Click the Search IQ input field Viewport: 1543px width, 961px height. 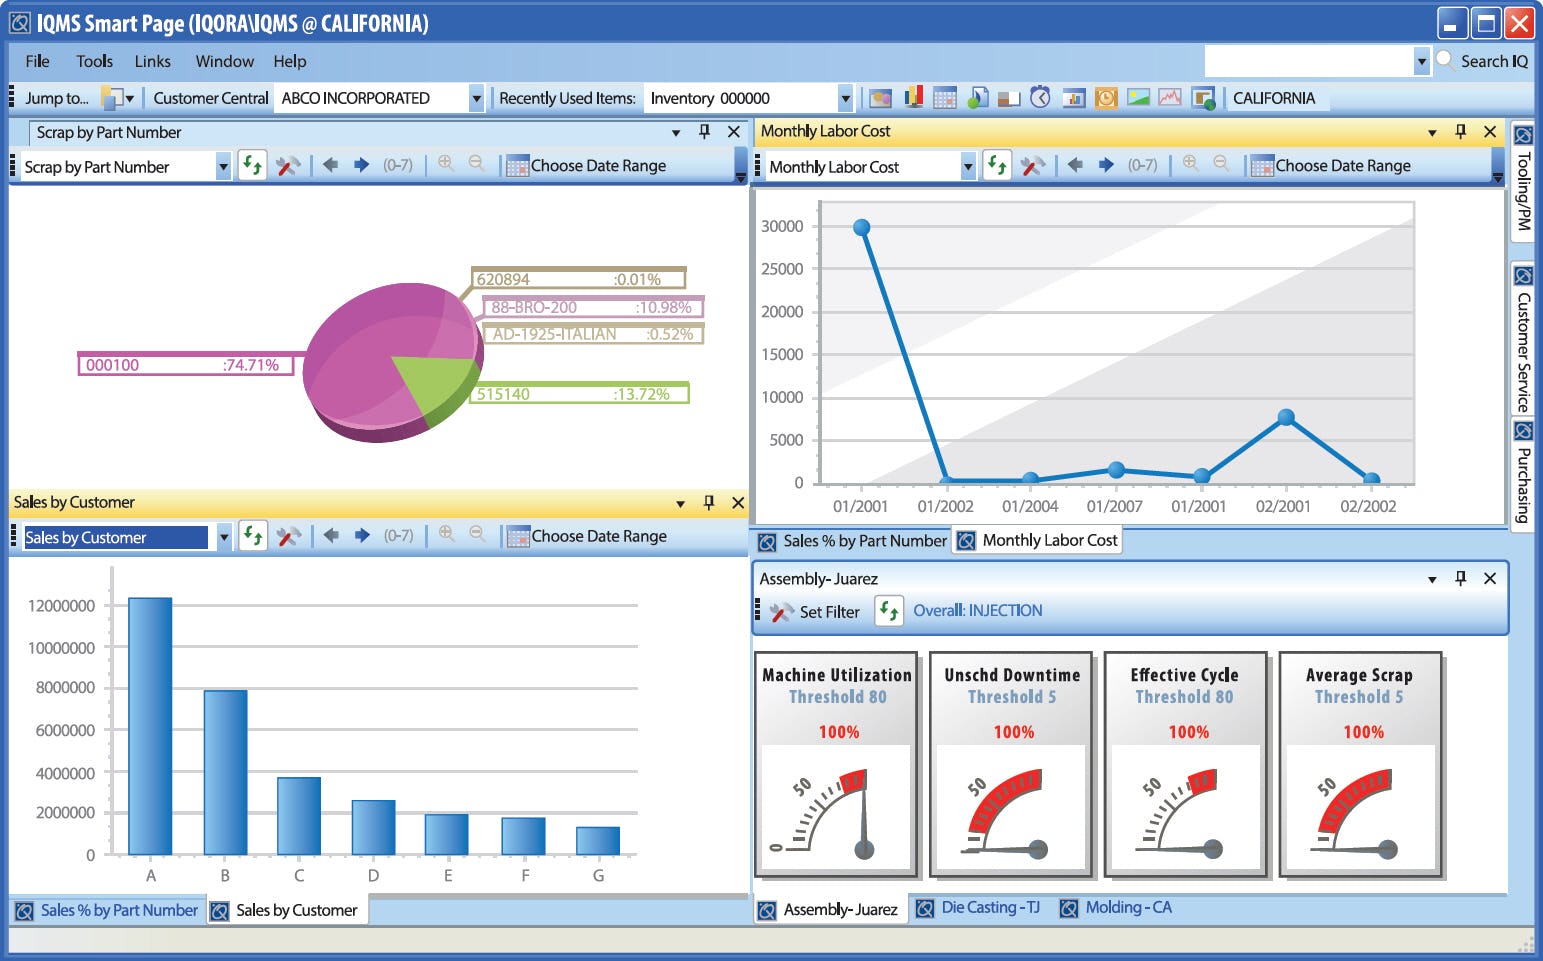tap(1308, 61)
